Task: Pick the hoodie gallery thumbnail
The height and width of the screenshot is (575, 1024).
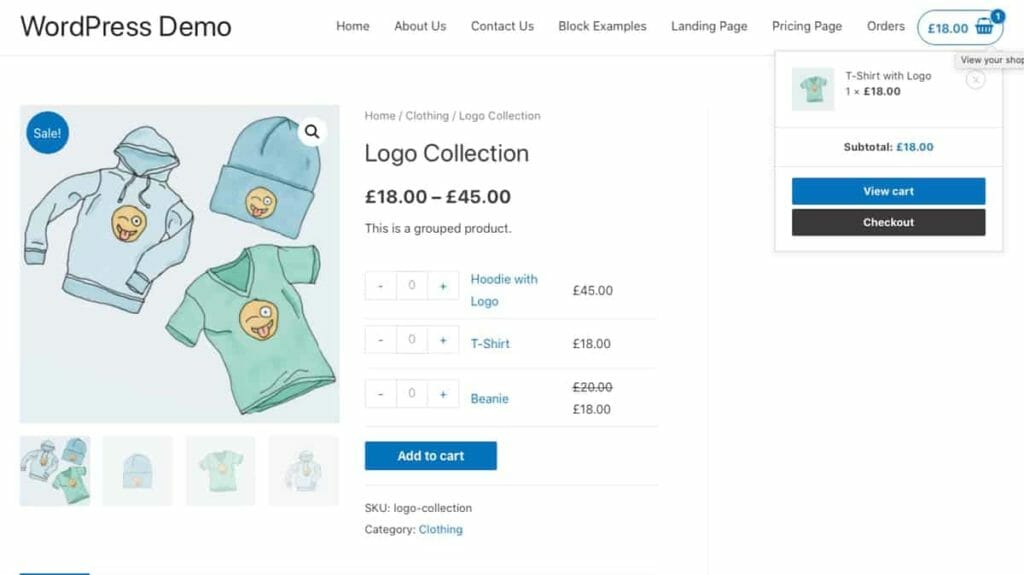Action: (x=303, y=470)
